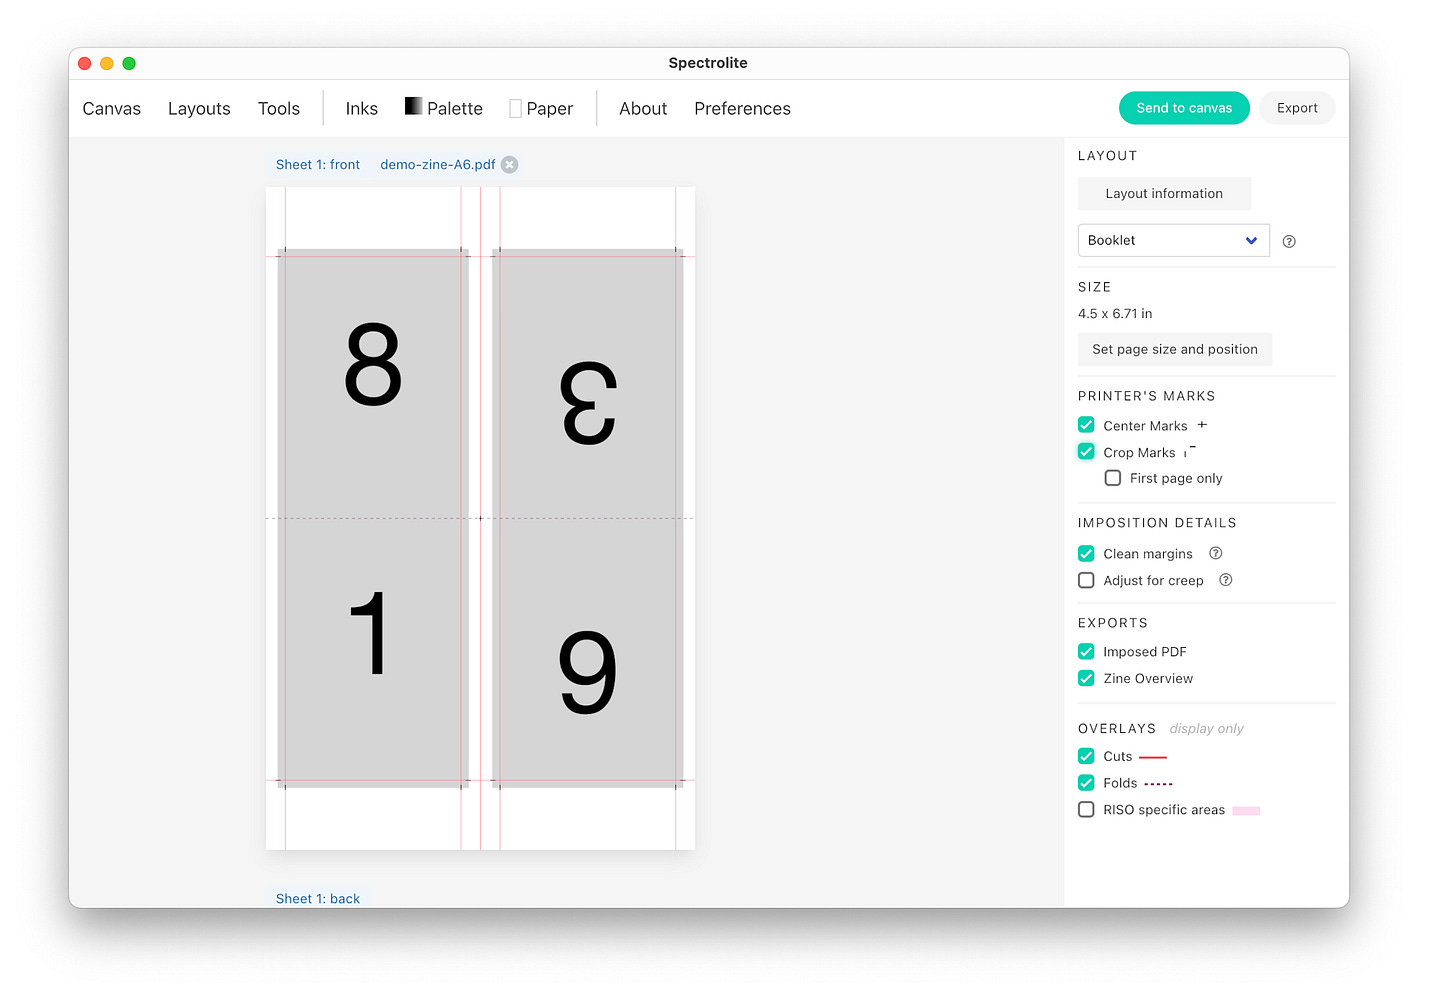Hide the Folds overlay
Screen dimensions: 1456x989
tap(1086, 783)
